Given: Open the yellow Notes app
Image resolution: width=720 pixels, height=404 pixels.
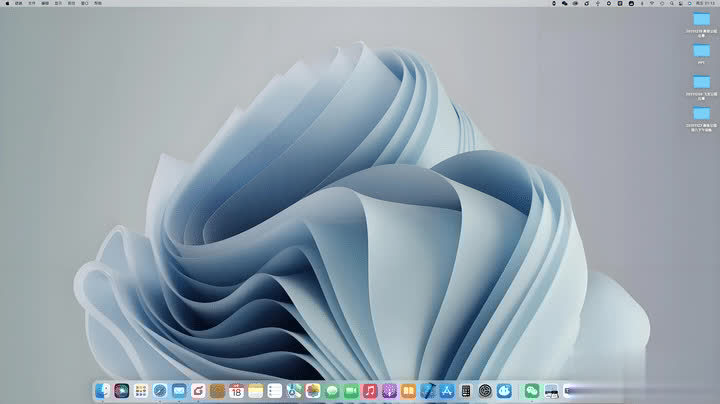Looking at the screenshot, I should 256,391.
